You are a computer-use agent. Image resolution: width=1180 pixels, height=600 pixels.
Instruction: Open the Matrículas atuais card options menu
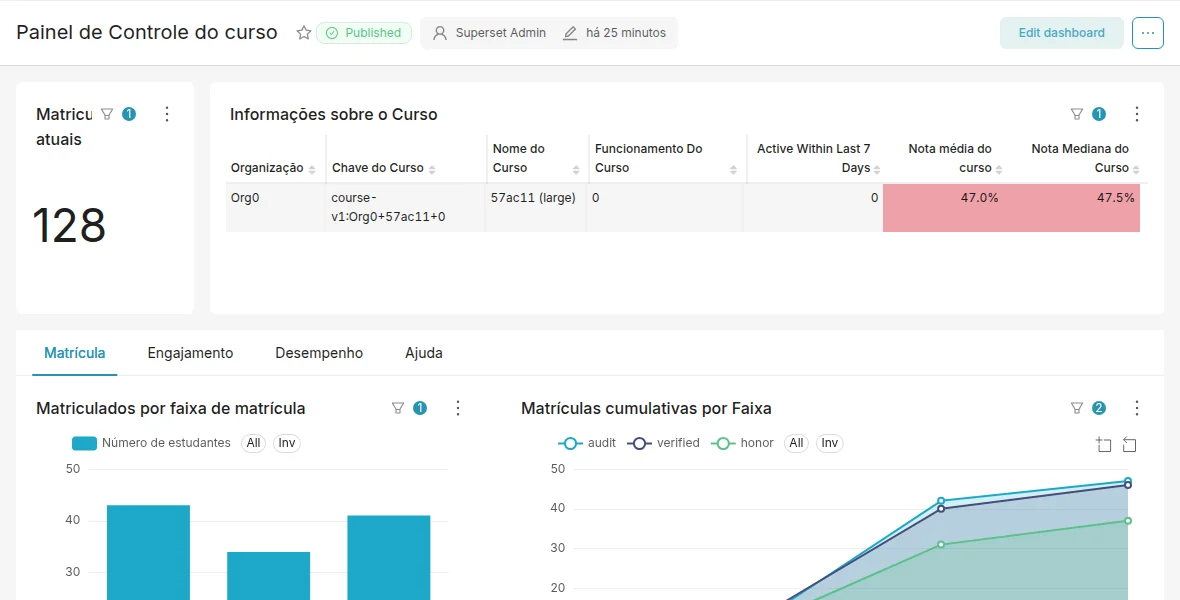click(x=167, y=114)
